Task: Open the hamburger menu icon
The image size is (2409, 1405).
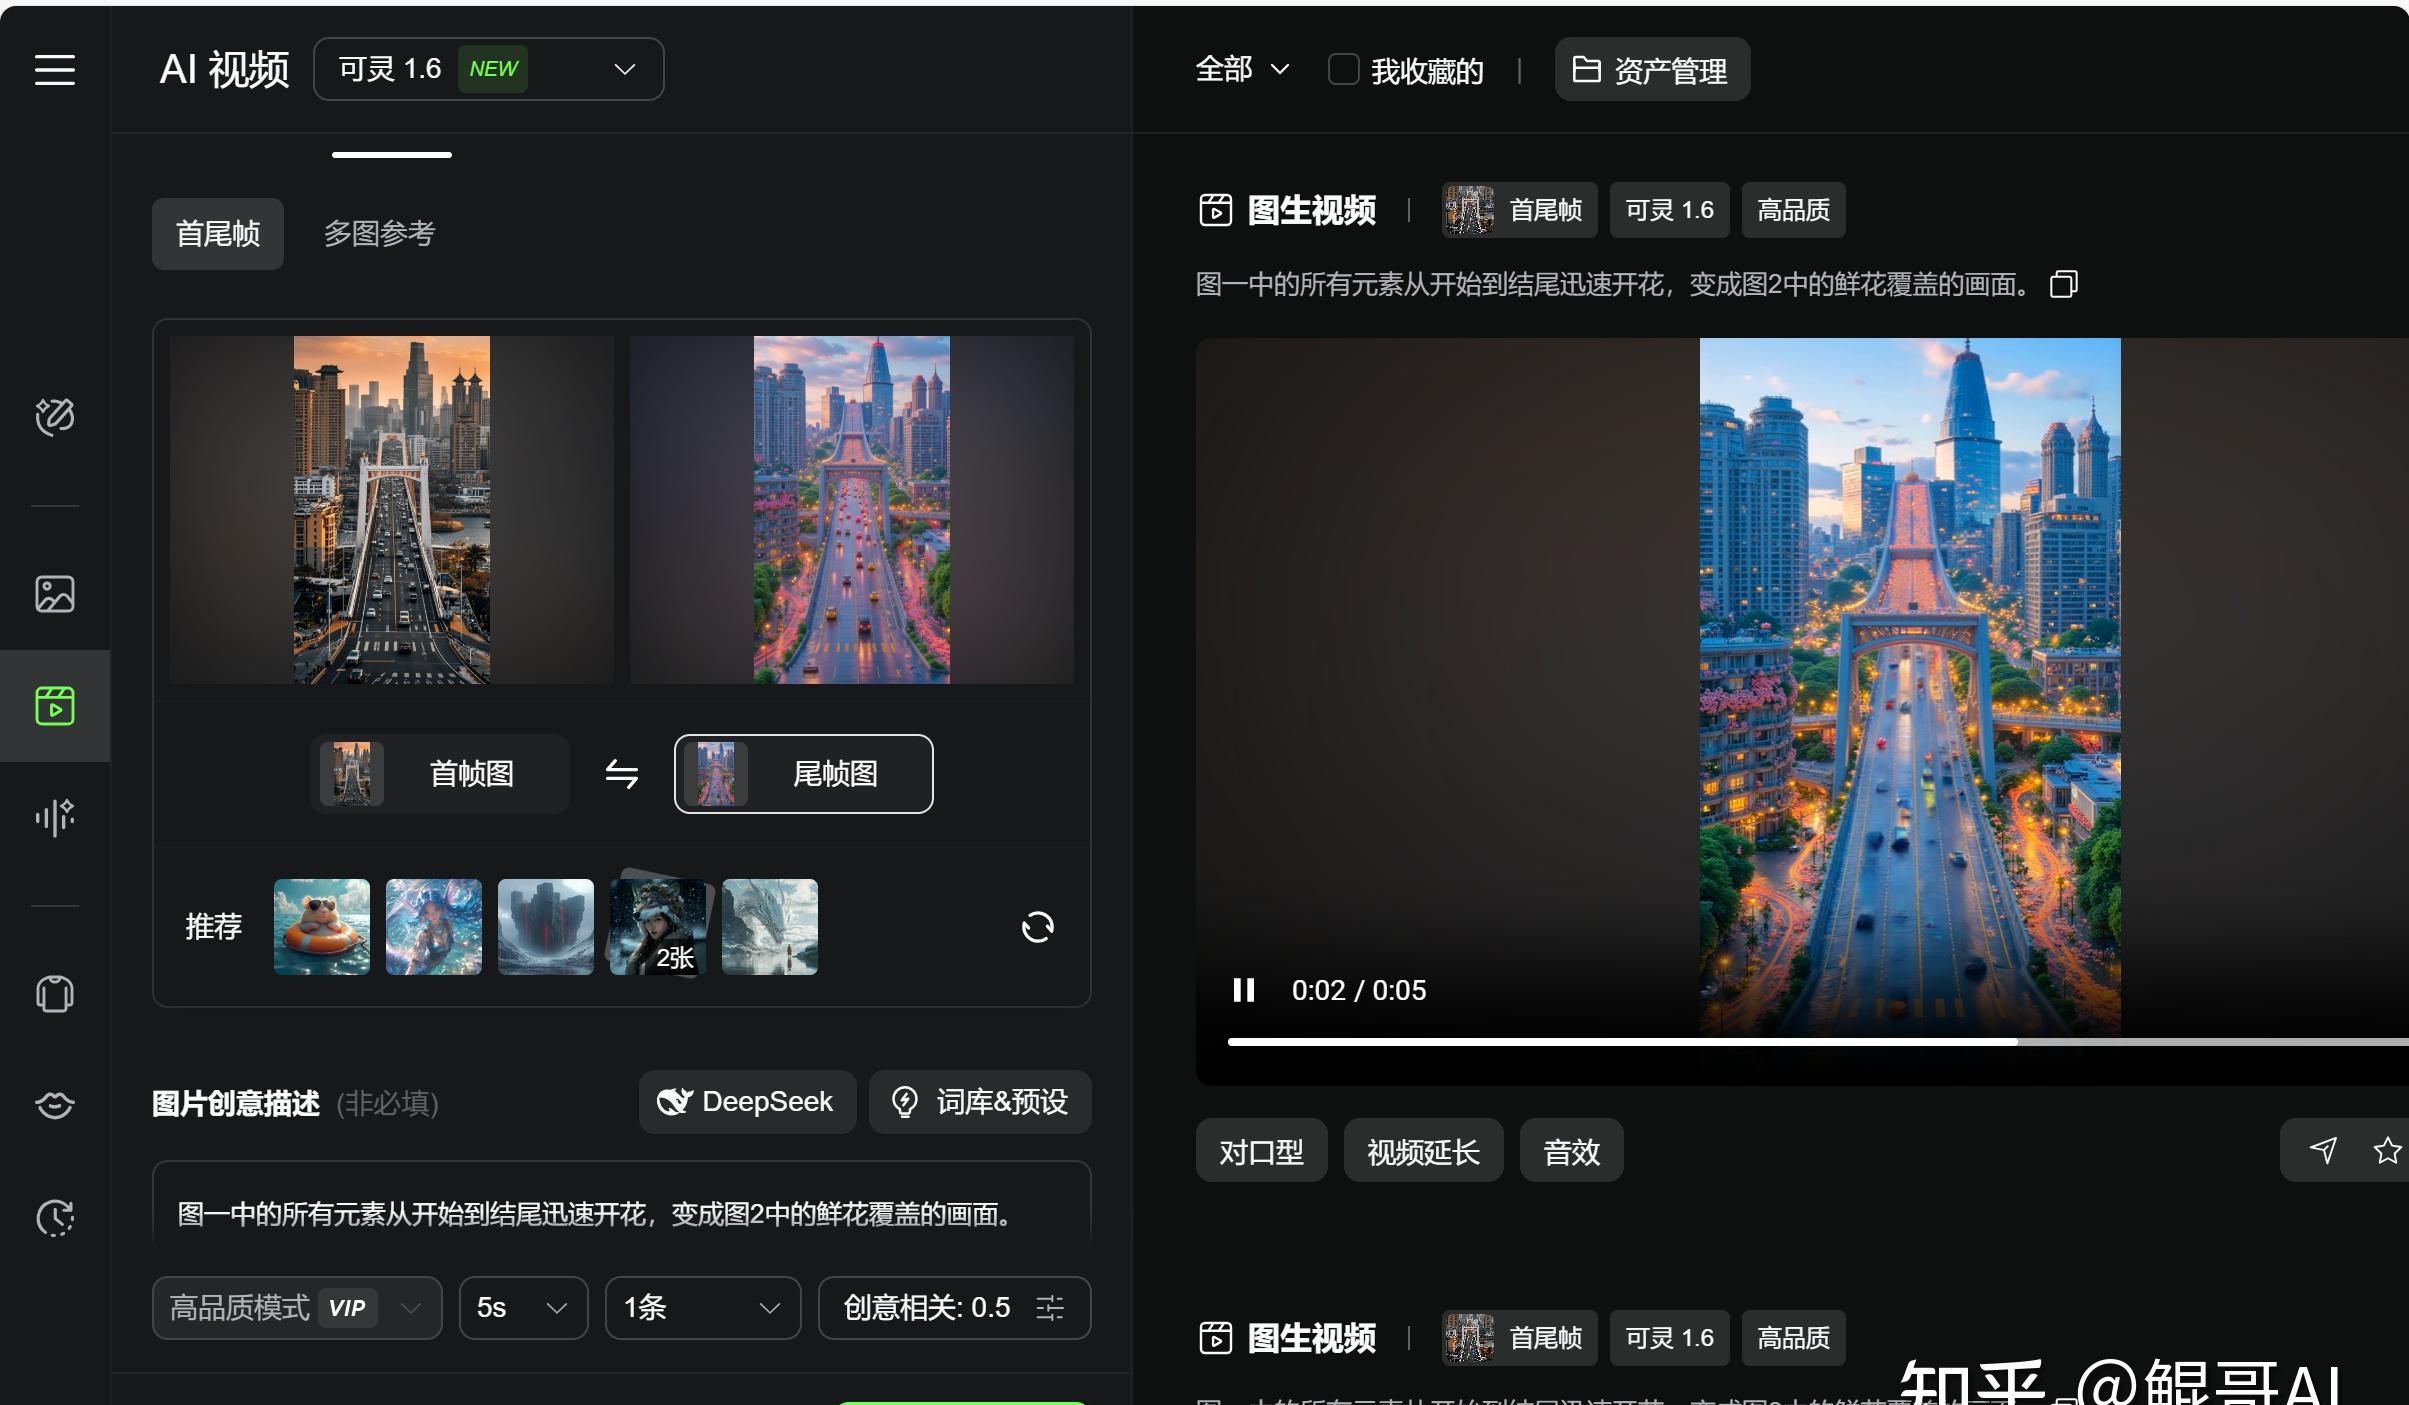Action: [54, 70]
